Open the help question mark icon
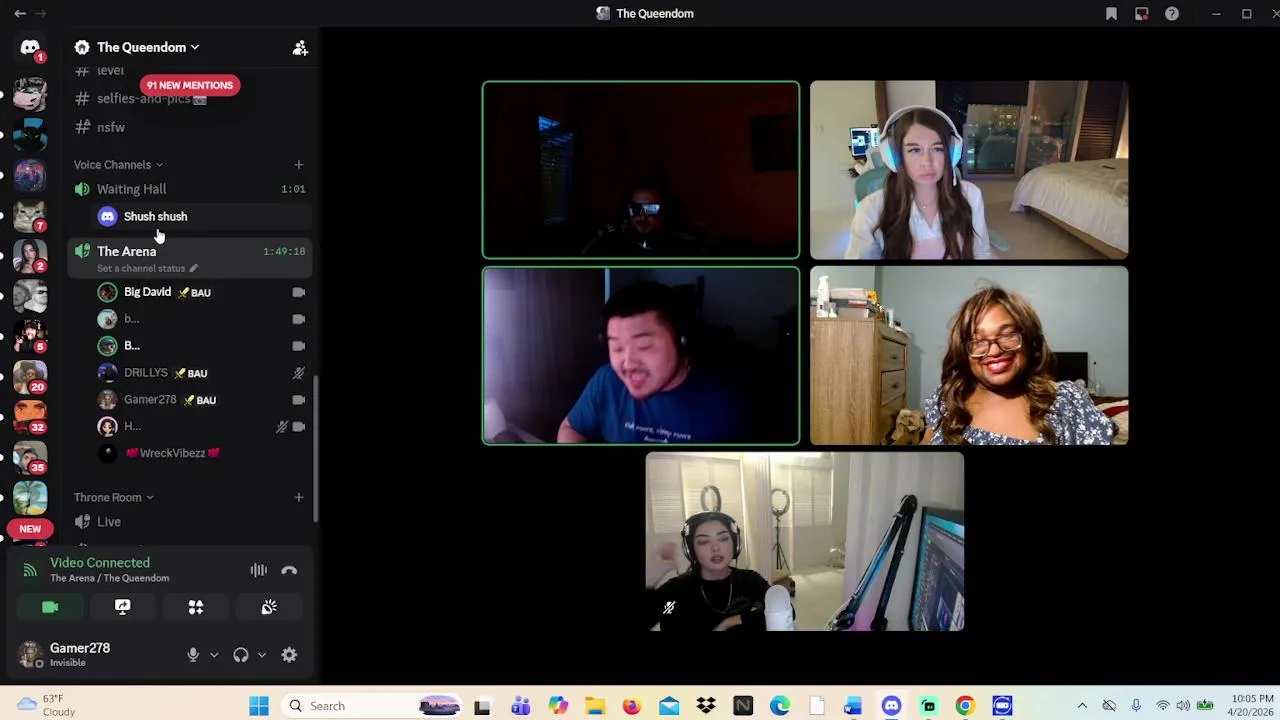Image resolution: width=1280 pixels, height=720 pixels. point(1172,13)
